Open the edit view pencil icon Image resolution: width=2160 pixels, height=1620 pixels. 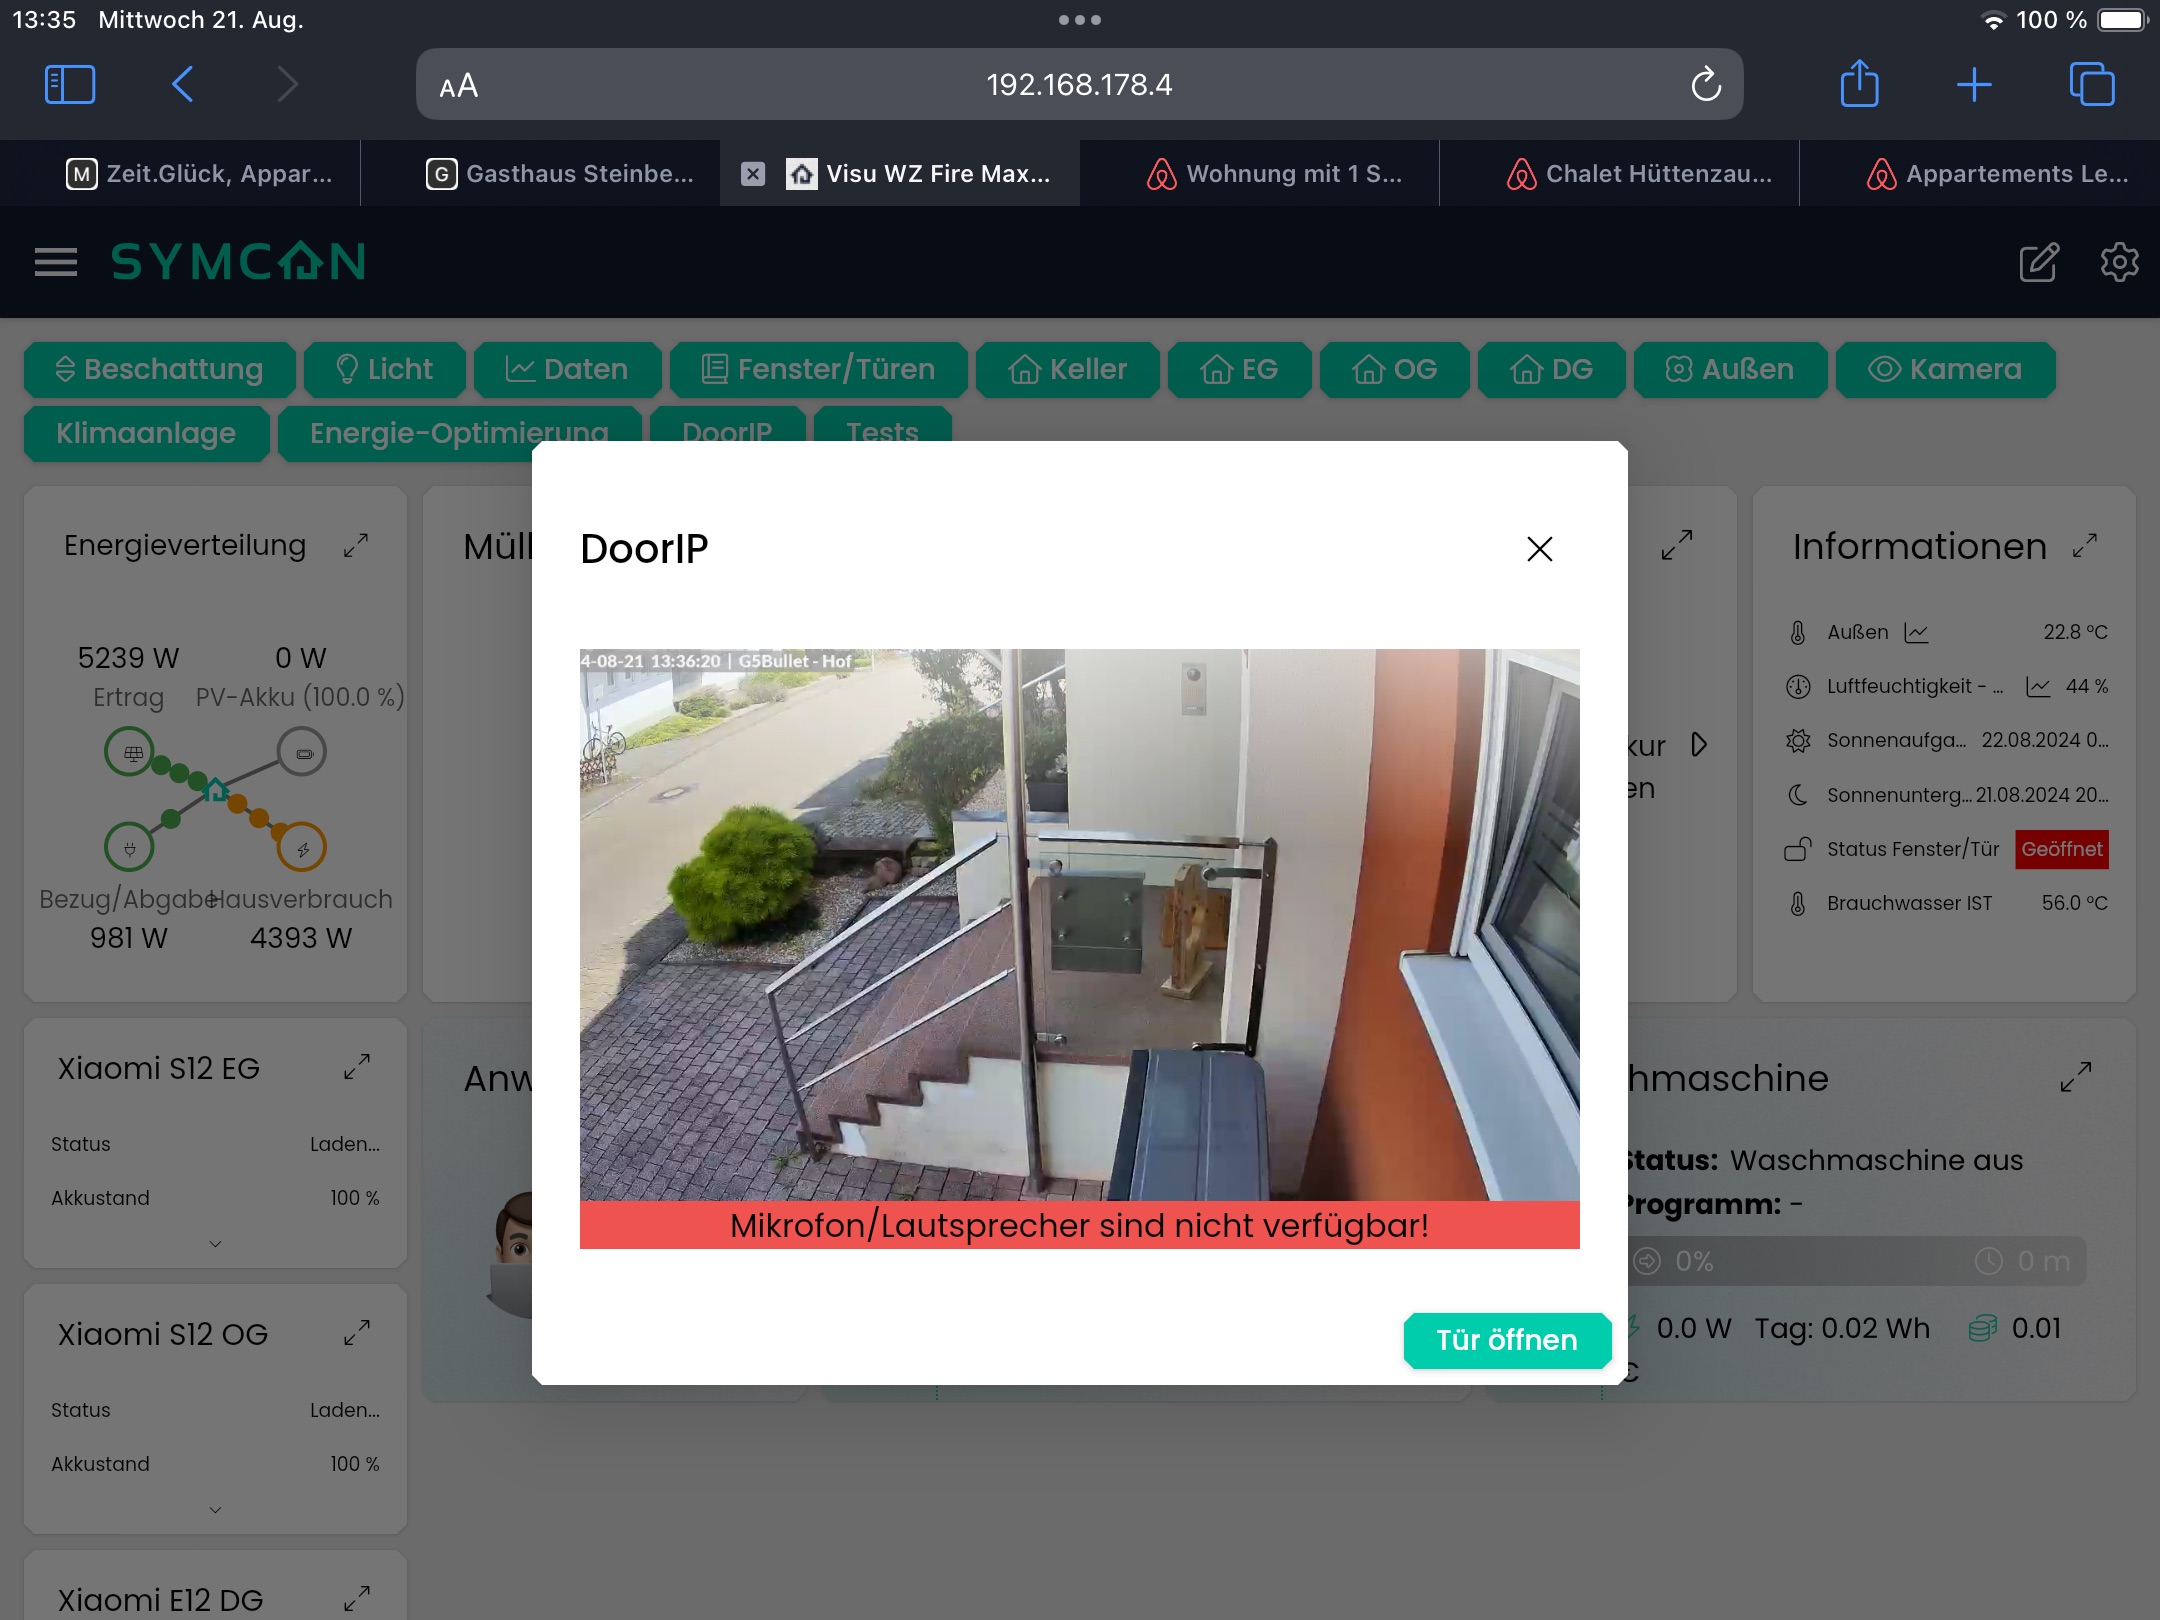(2038, 262)
